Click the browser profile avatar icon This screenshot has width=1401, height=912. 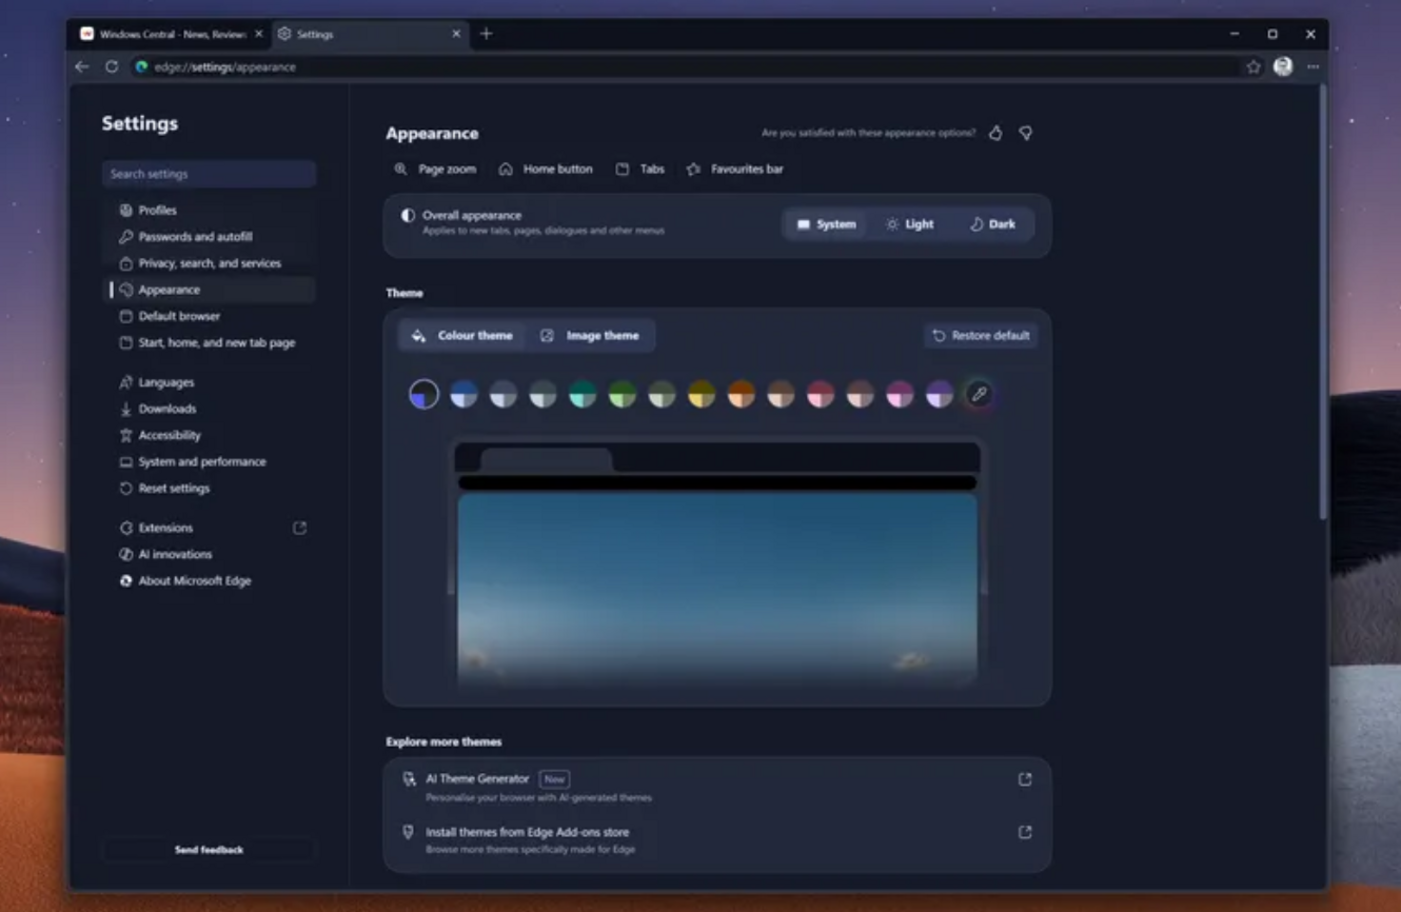[x=1282, y=67]
